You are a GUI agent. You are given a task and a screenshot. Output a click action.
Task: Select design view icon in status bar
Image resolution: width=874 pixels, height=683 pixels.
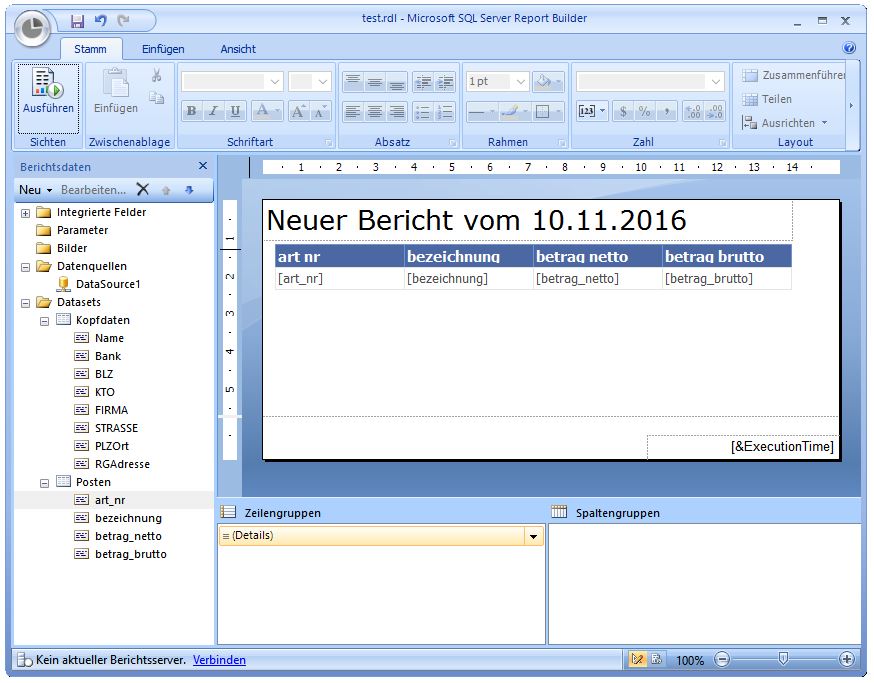[637, 660]
